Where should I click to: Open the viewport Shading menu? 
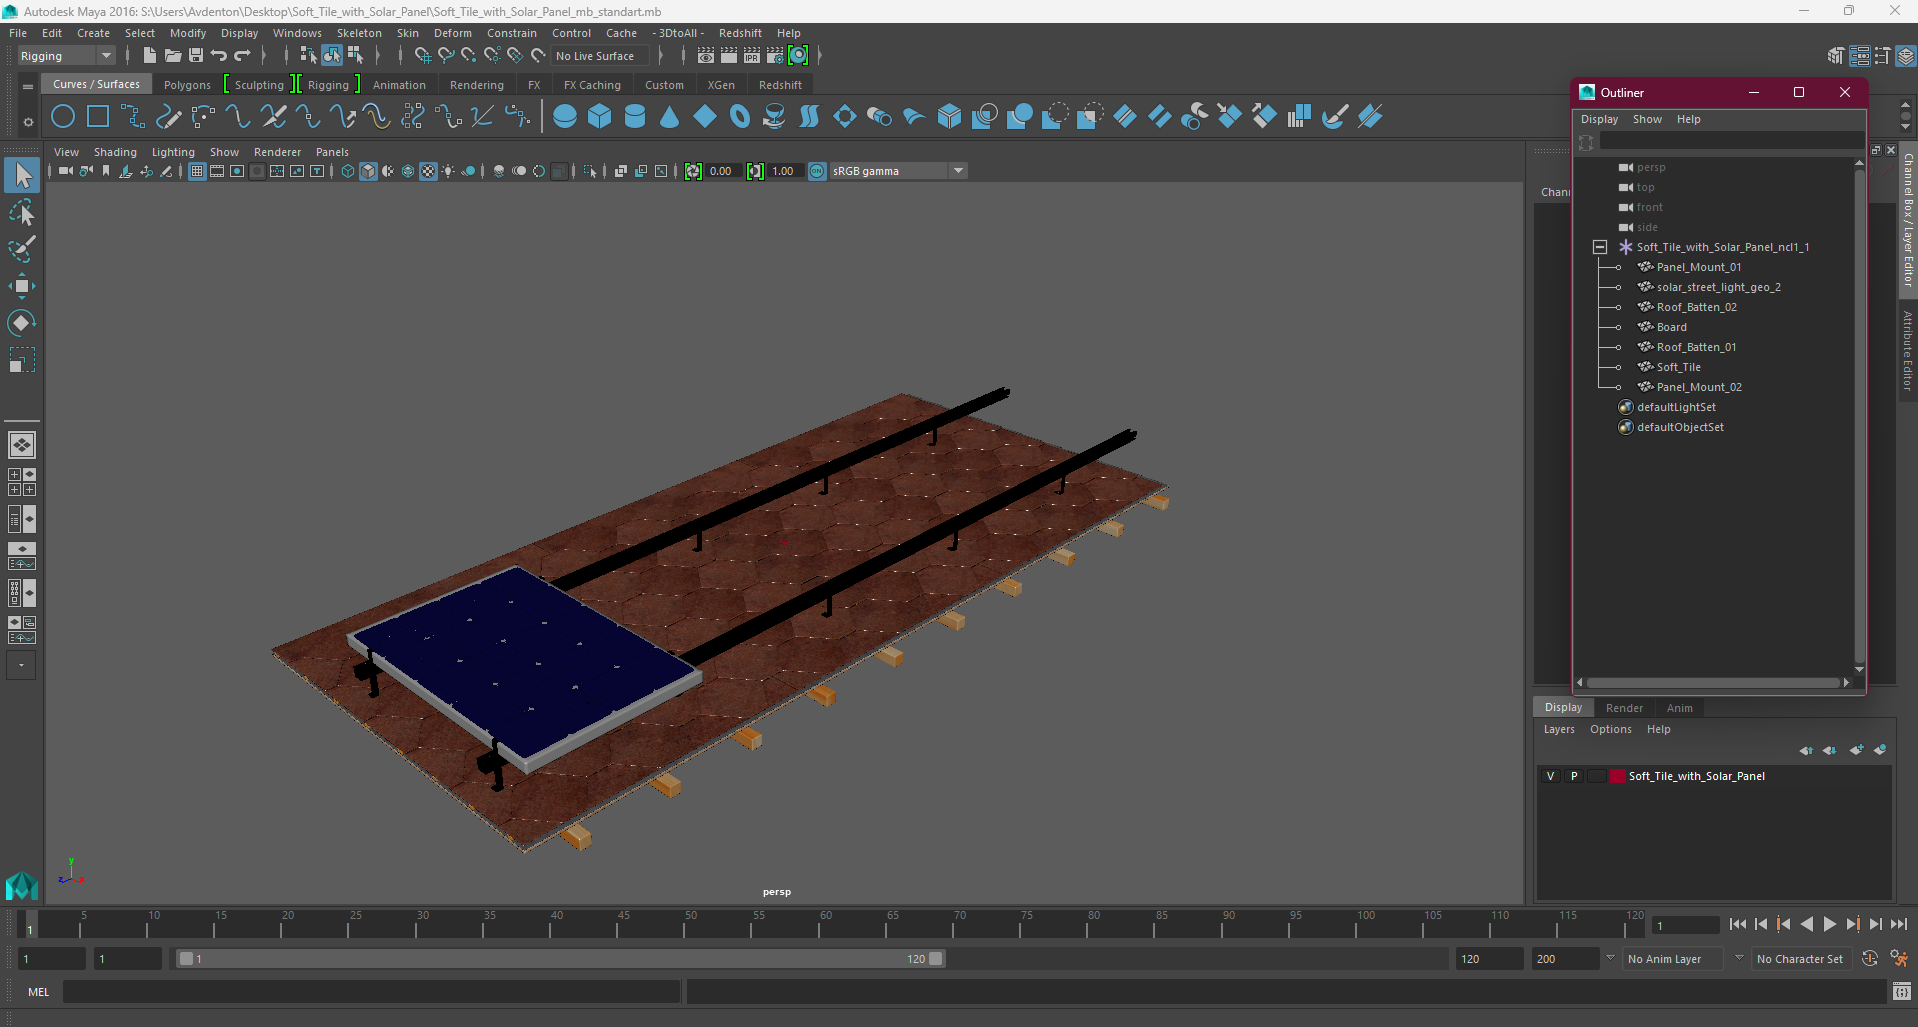click(115, 152)
